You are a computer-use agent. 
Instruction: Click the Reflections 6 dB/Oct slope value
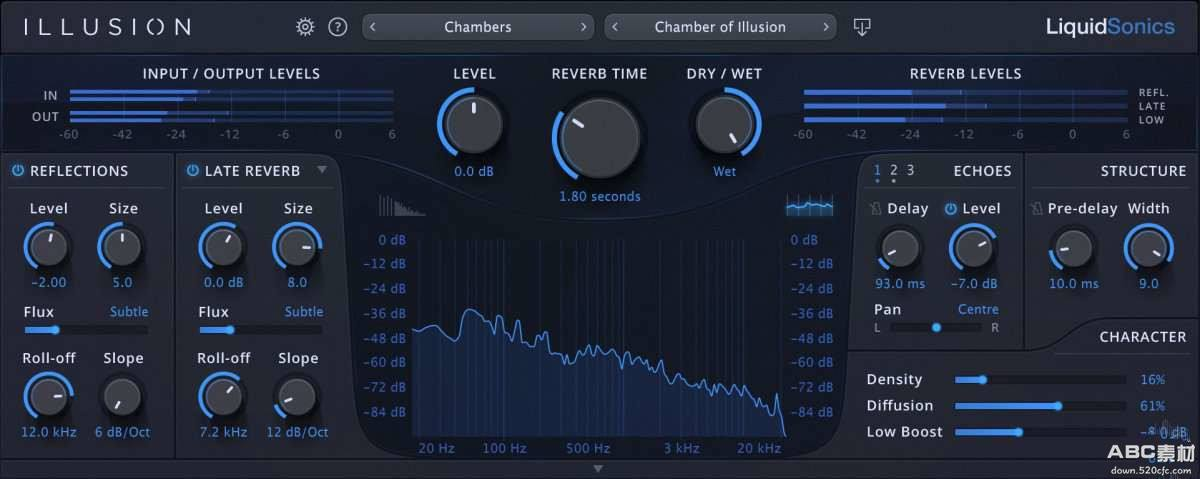(123, 432)
